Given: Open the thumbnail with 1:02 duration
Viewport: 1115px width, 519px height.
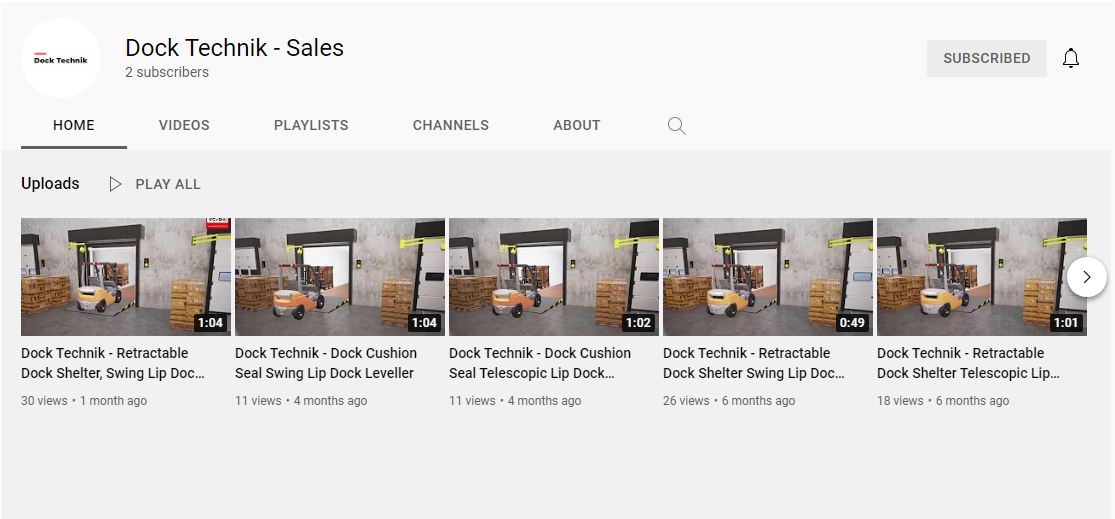Looking at the screenshot, I should click(x=554, y=277).
